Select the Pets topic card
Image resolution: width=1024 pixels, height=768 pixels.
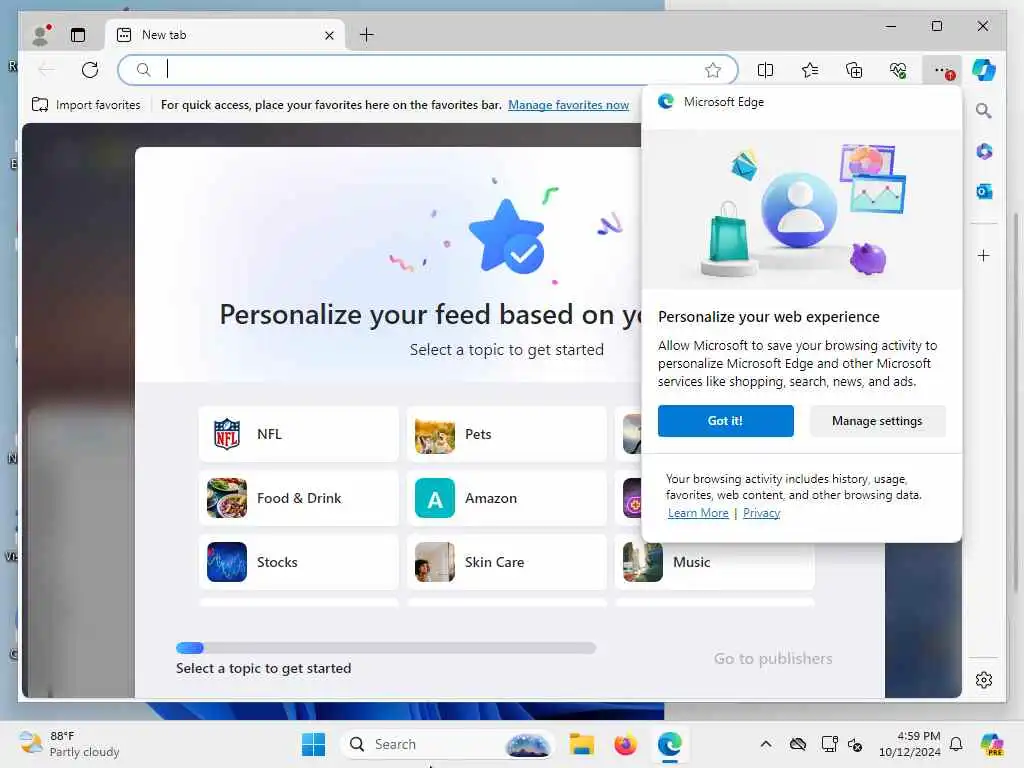(506, 434)
